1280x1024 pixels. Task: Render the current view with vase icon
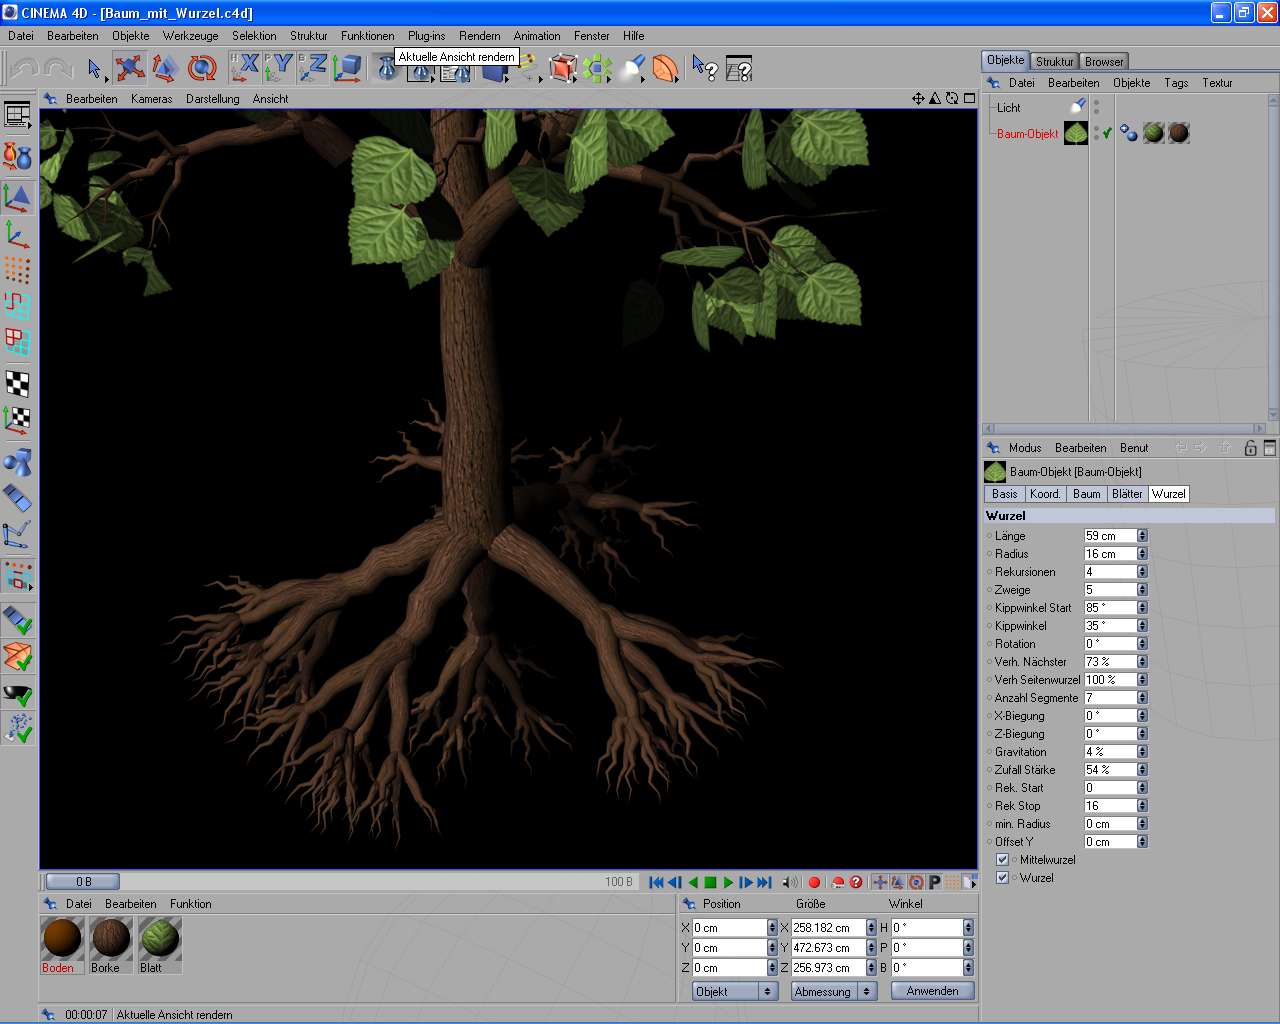(x=386, y=69)
